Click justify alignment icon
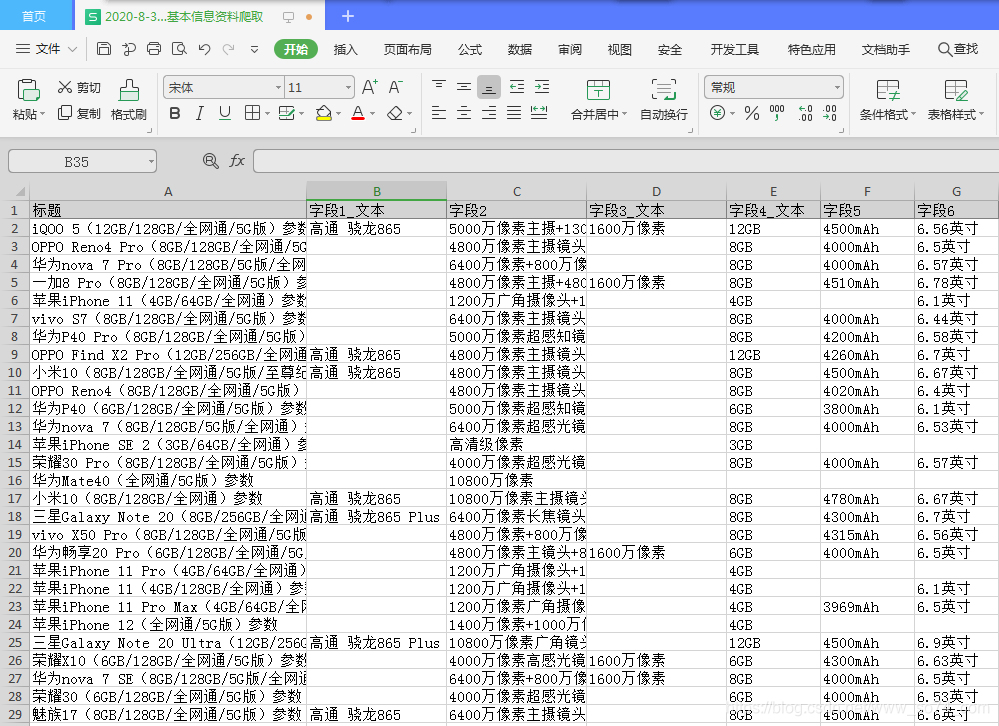The width and height of the screenshot is (999, 726). [514, 113]
